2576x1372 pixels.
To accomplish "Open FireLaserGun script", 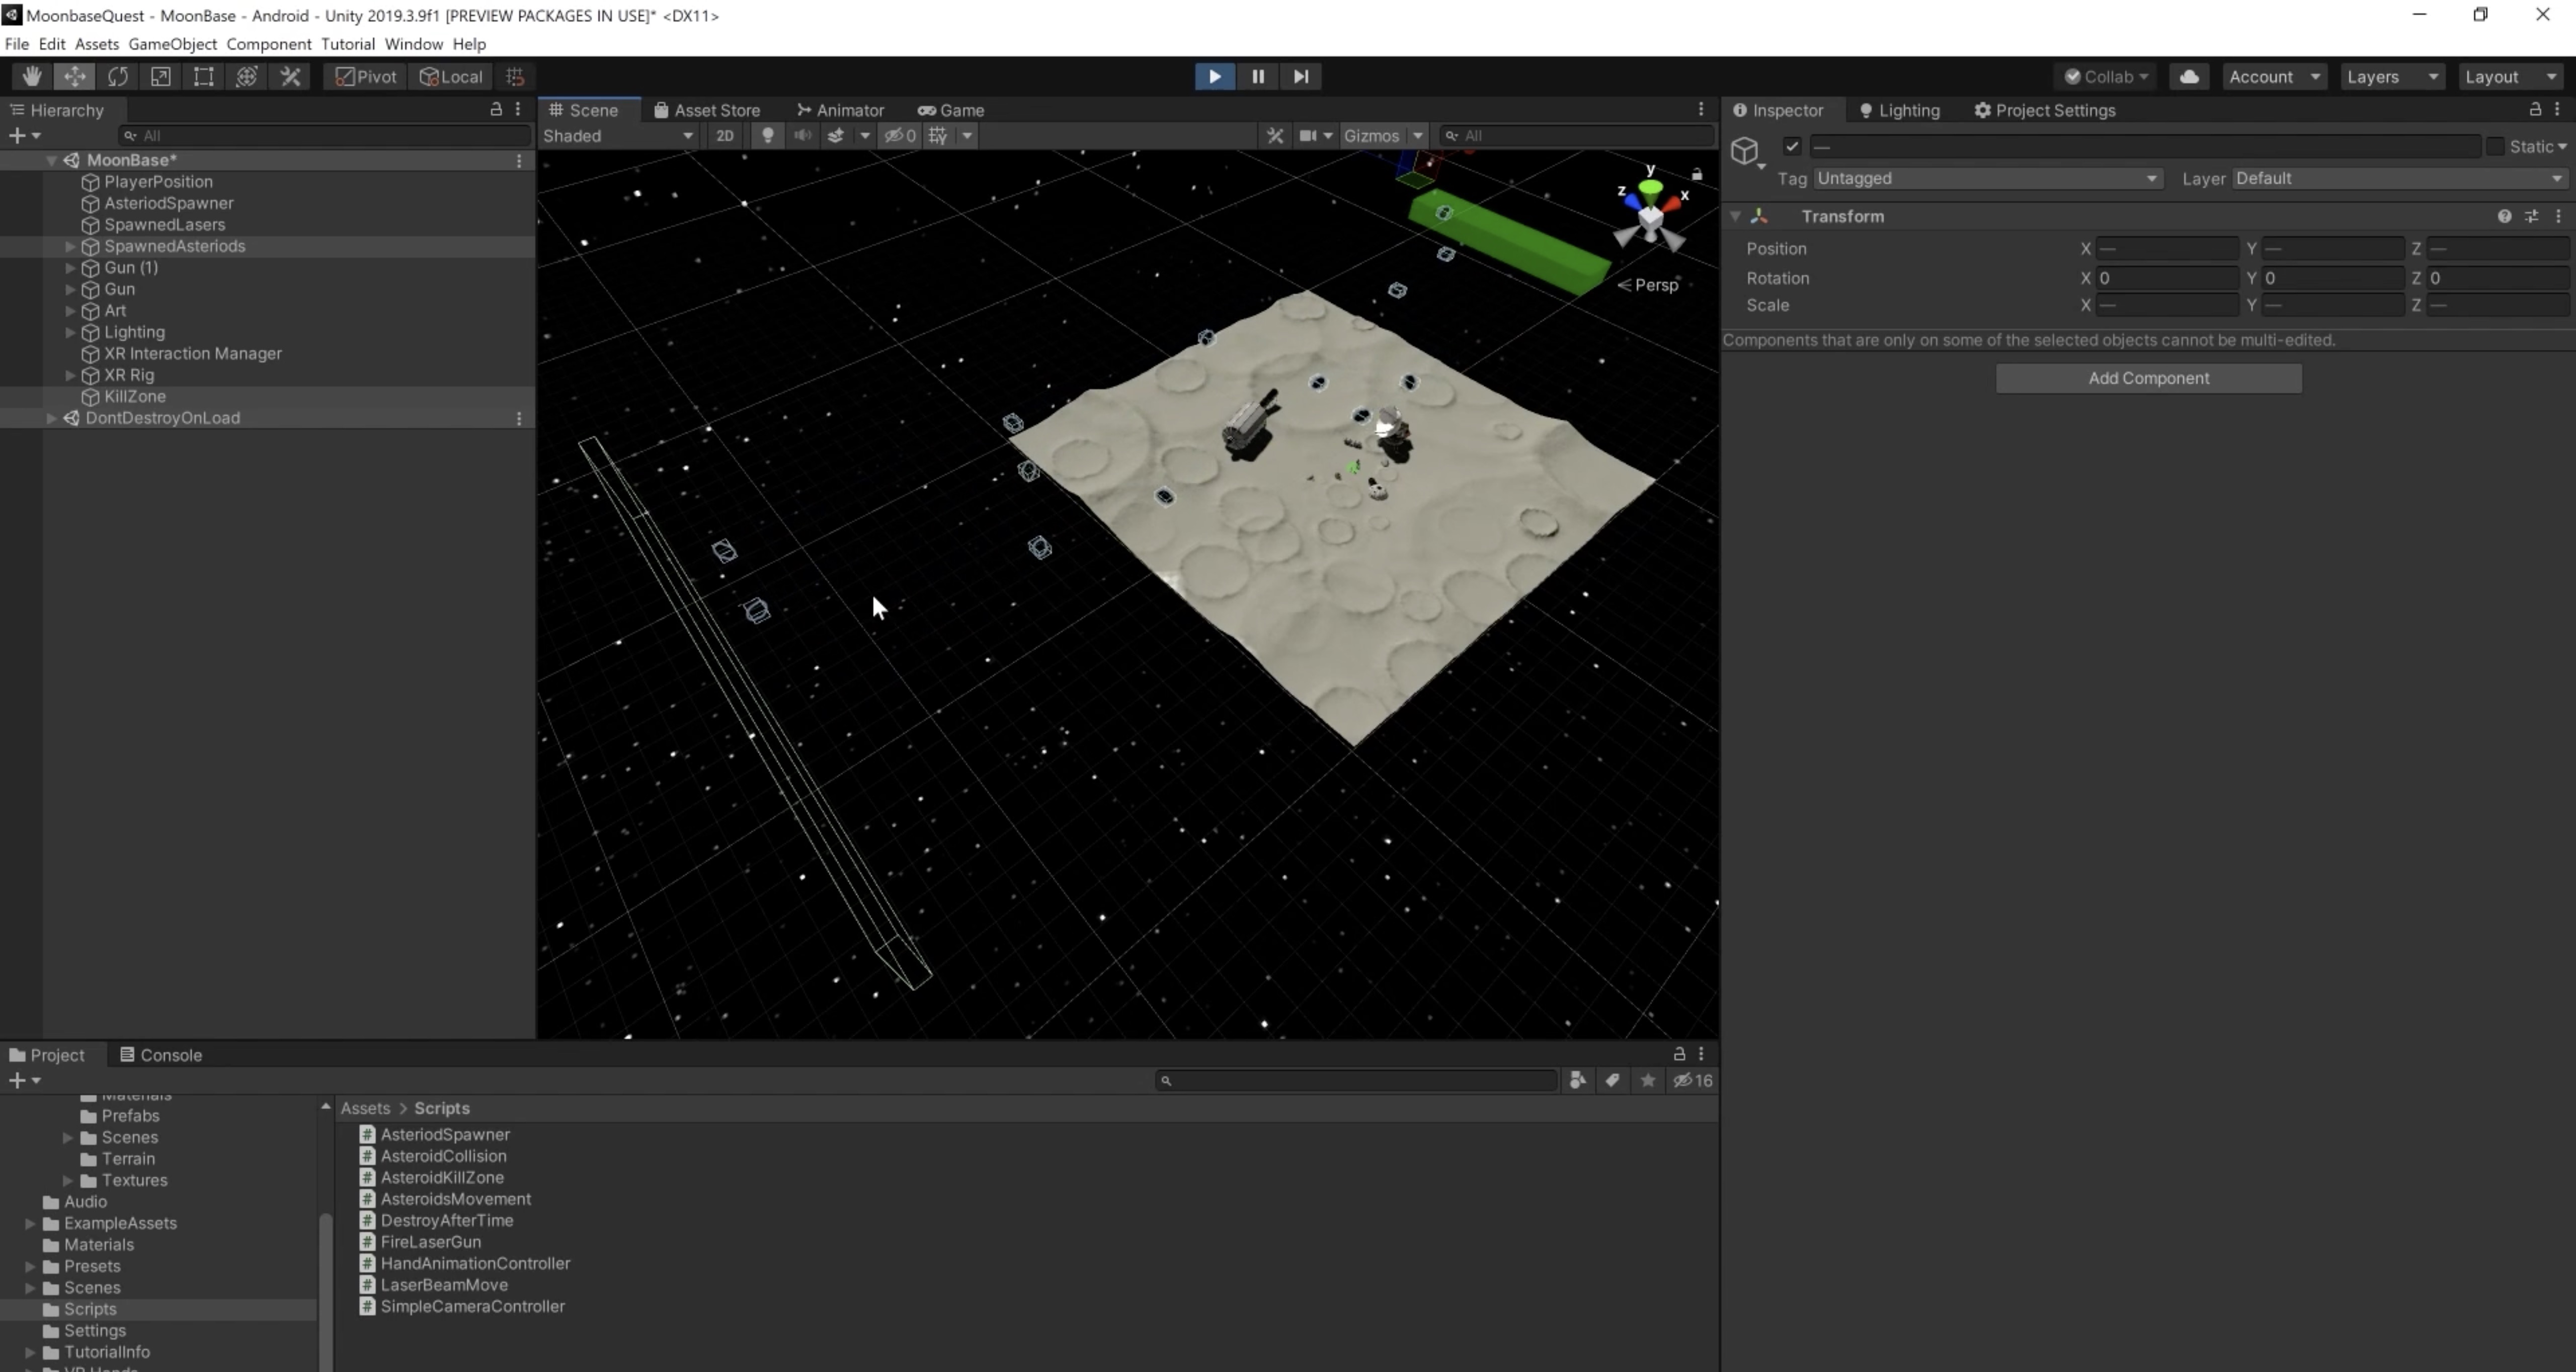I will (x=430, y=1241).
